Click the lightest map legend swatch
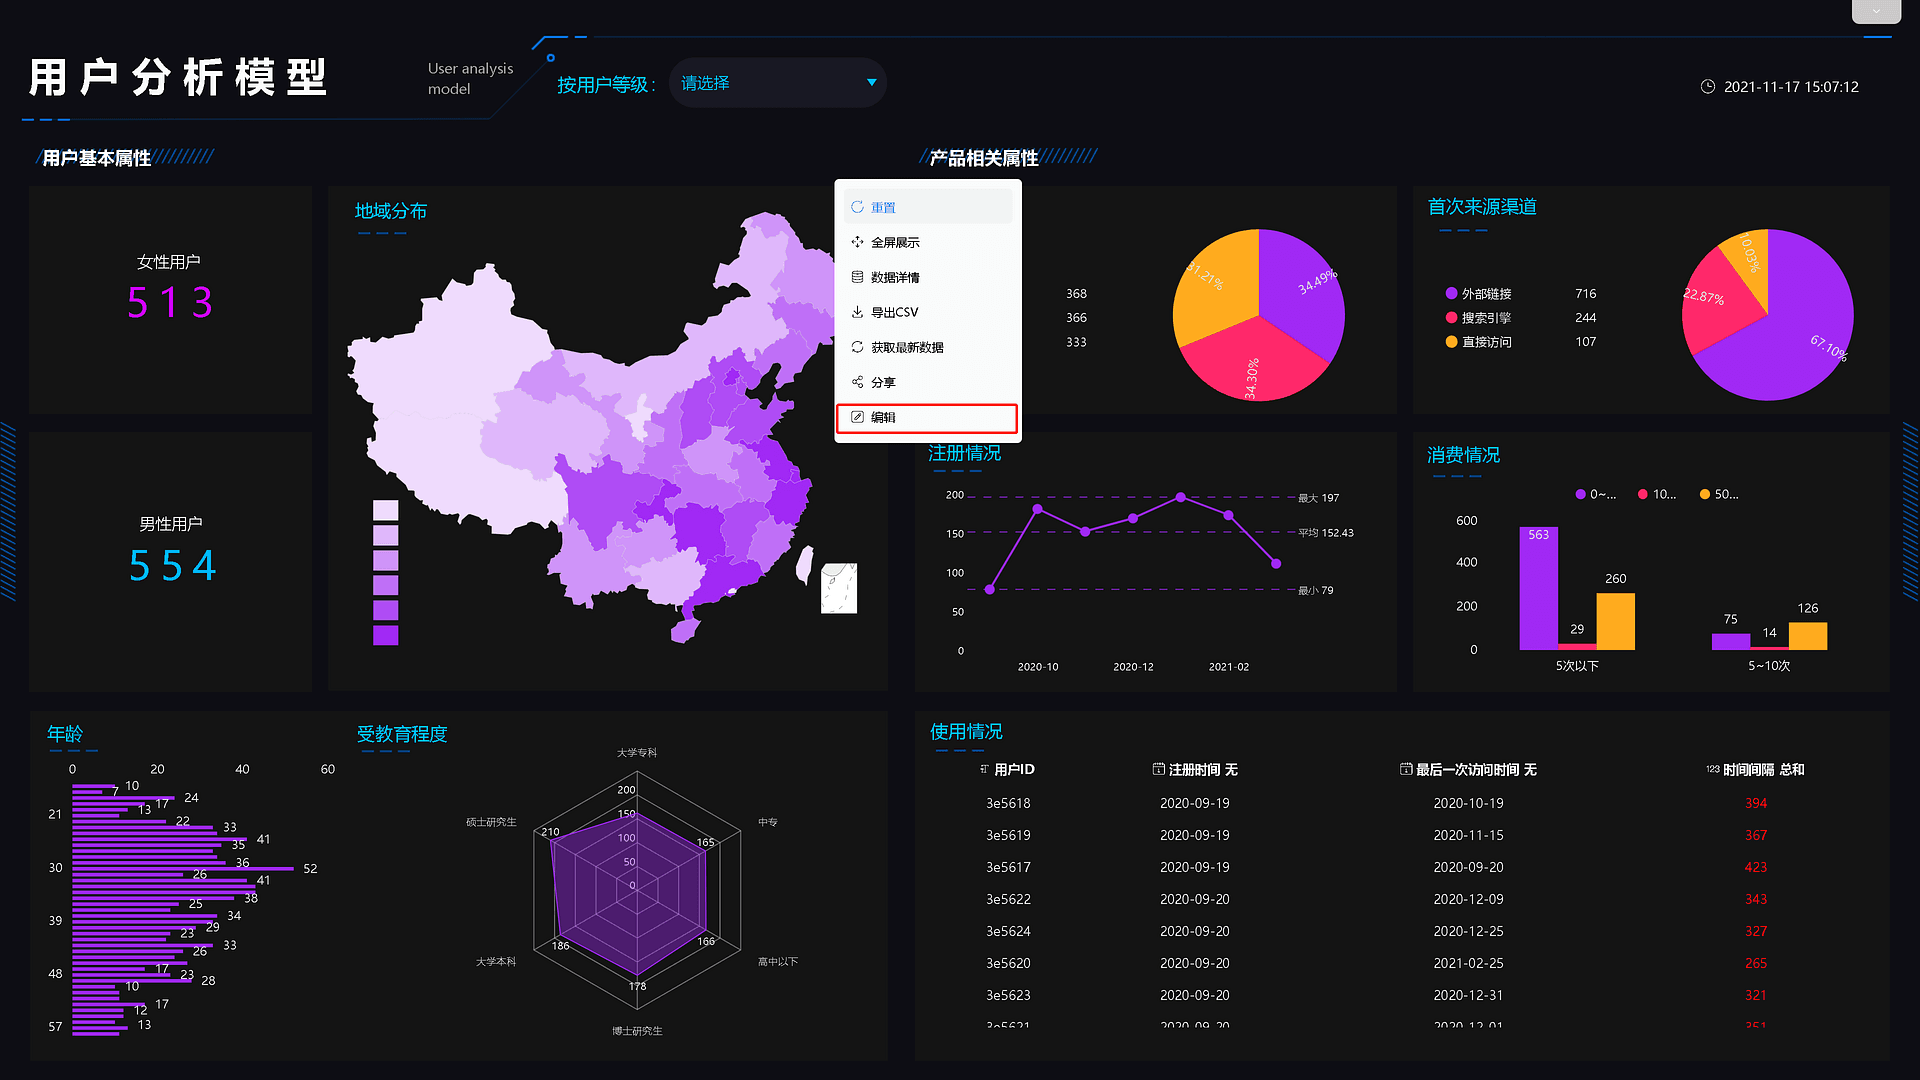 [x=385, y=510]
